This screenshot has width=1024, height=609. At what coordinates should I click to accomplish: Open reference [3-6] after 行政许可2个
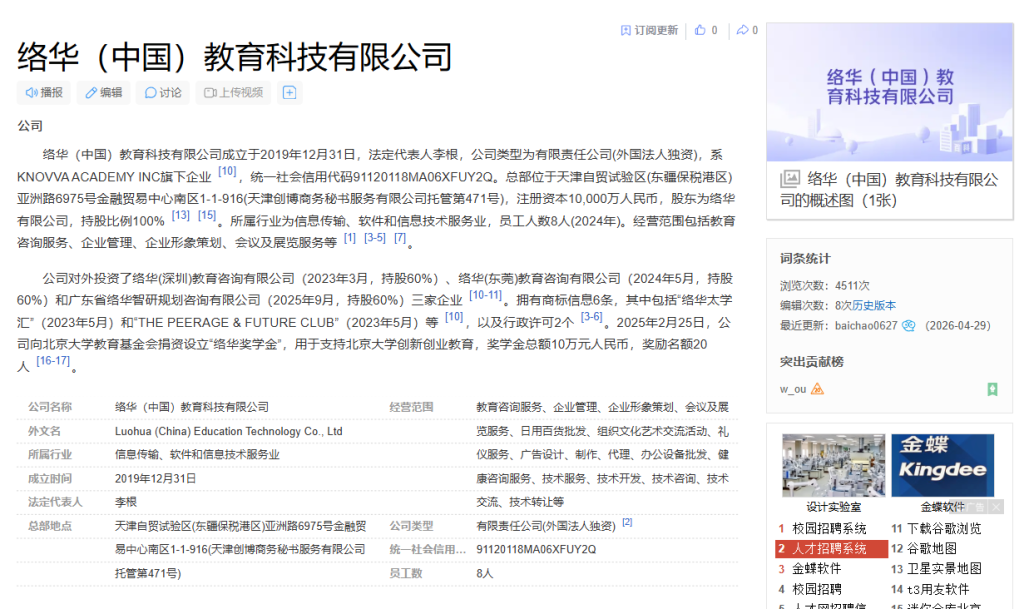[592, 317]
